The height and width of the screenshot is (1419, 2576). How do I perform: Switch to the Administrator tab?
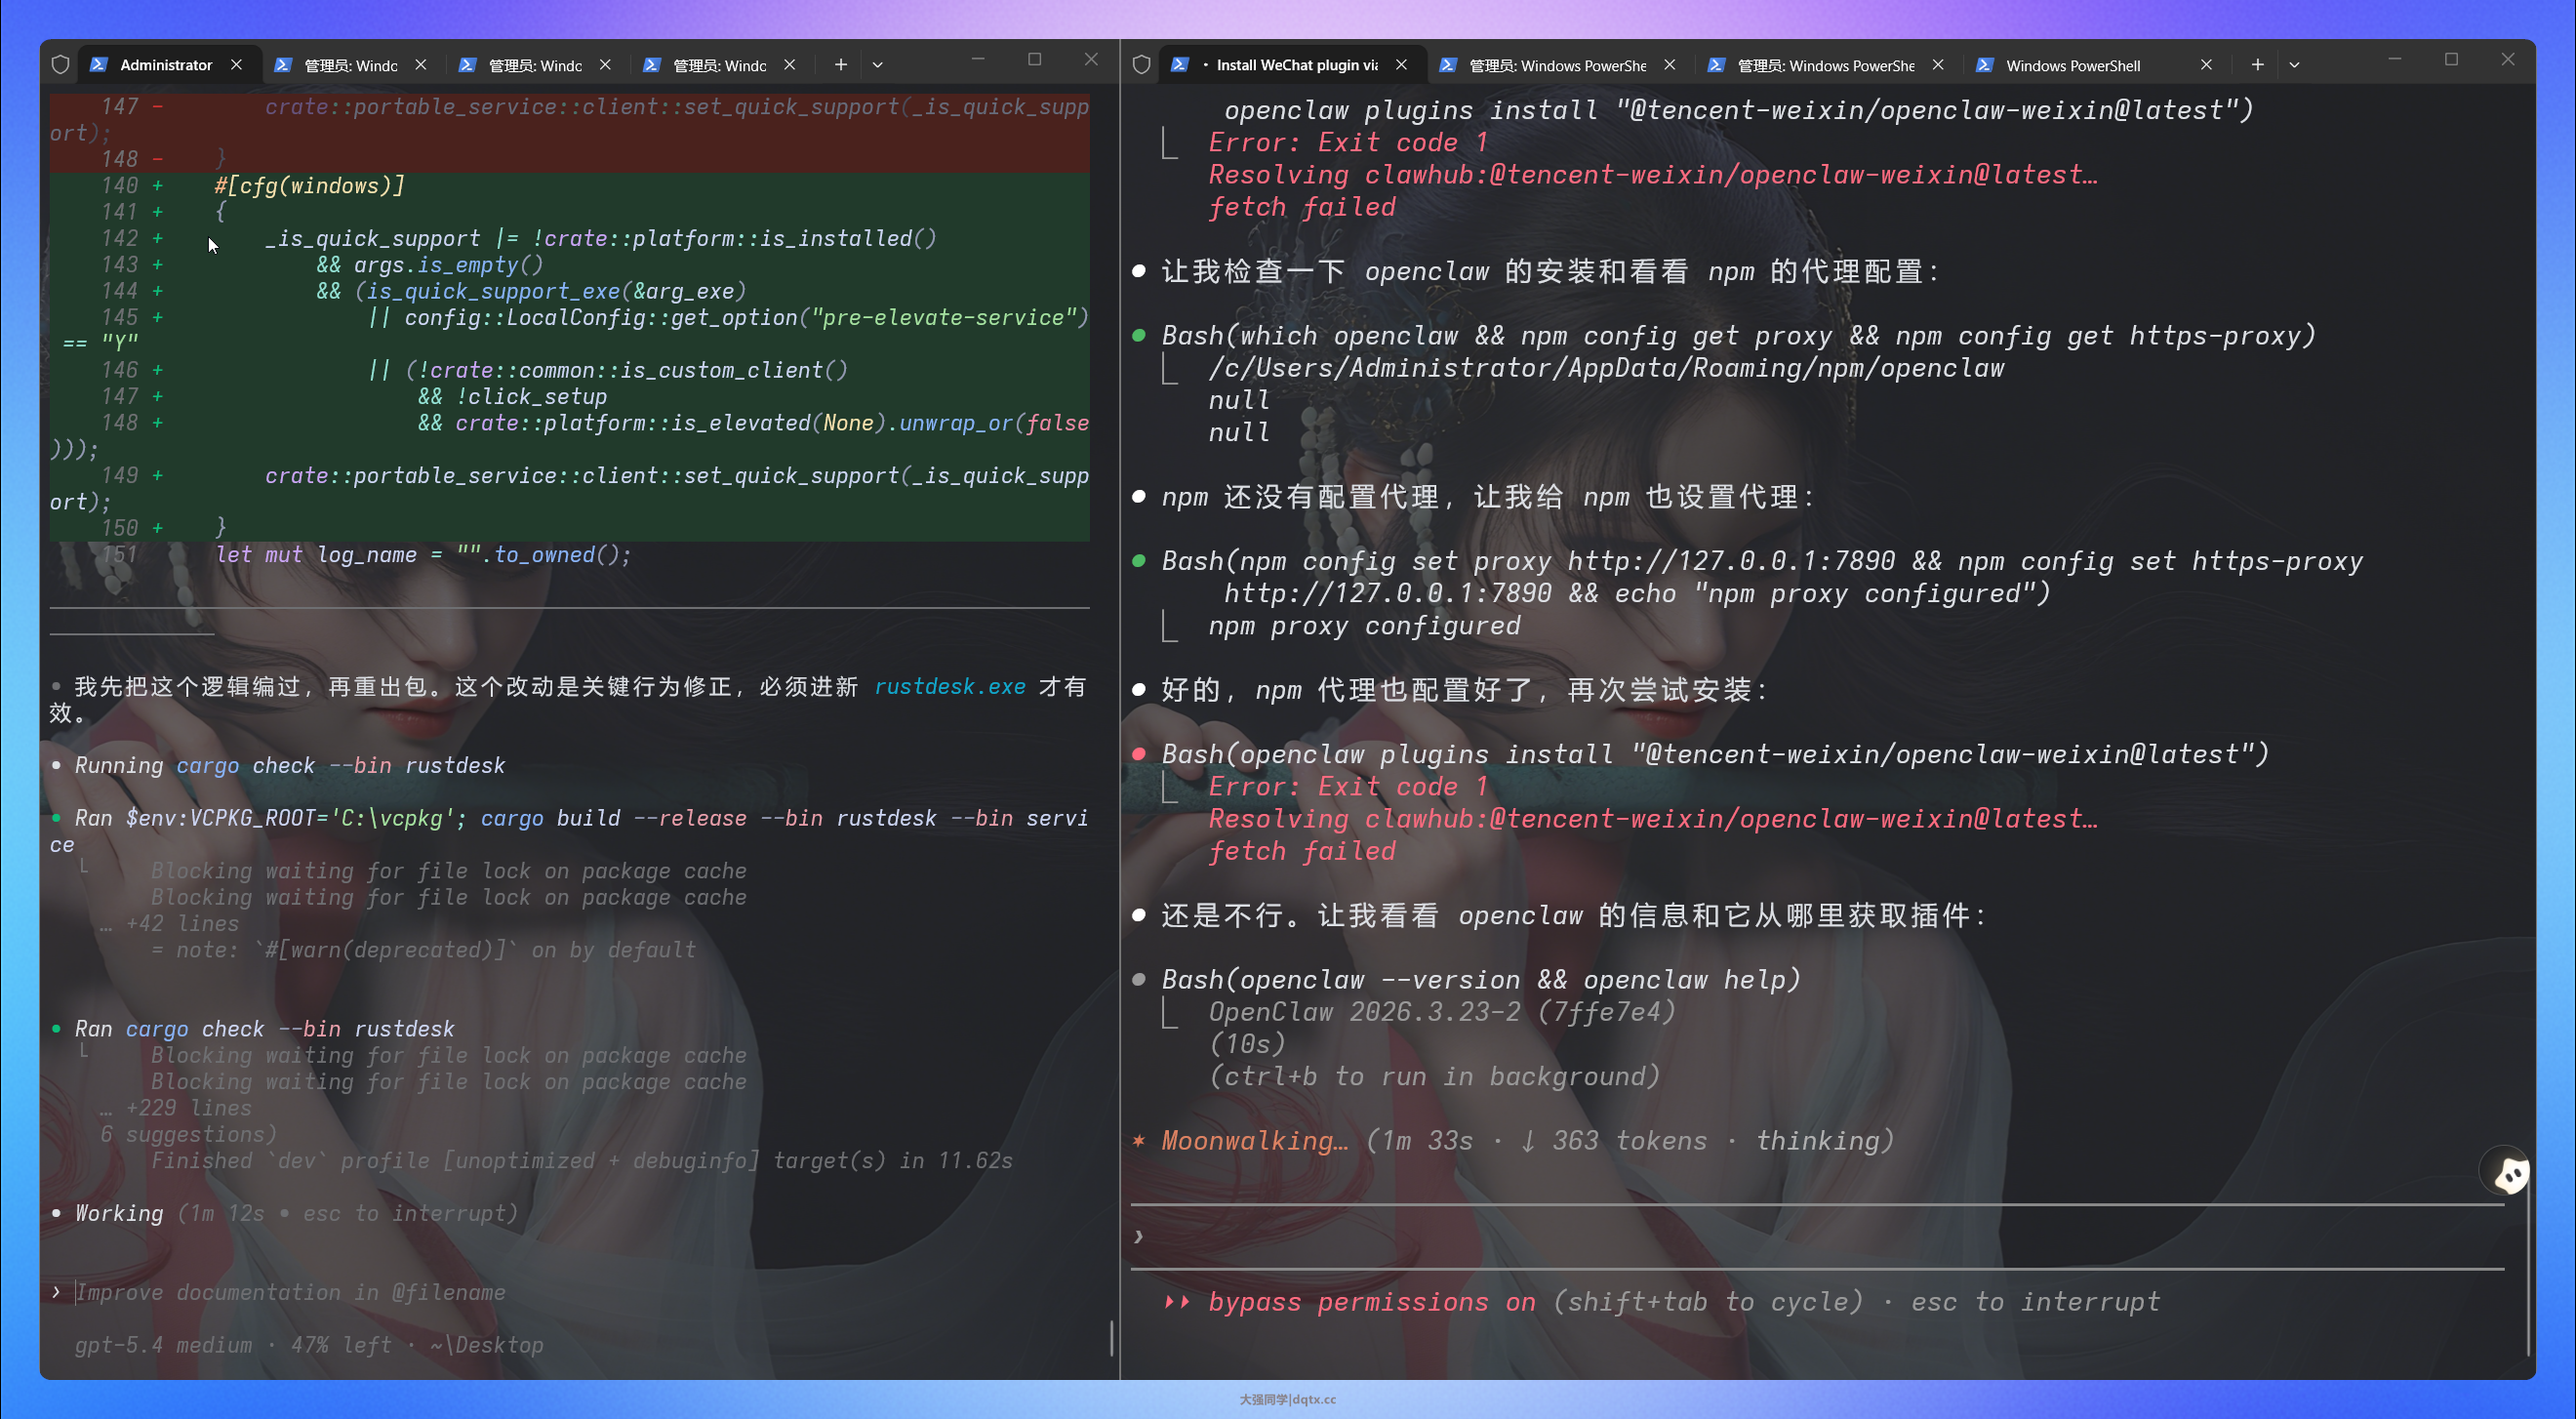pos(165,65)
